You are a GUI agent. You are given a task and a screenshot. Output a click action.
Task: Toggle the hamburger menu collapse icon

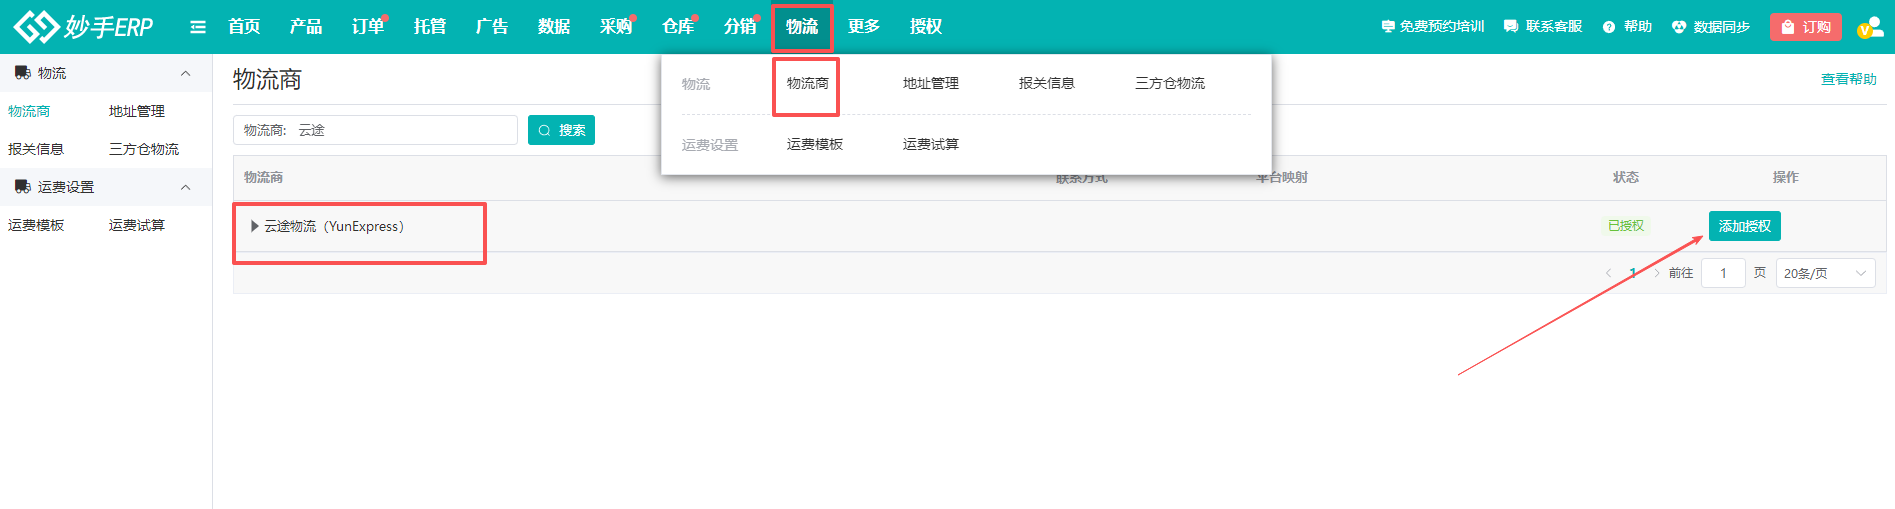pyautogui.click(x=198, y=27)
